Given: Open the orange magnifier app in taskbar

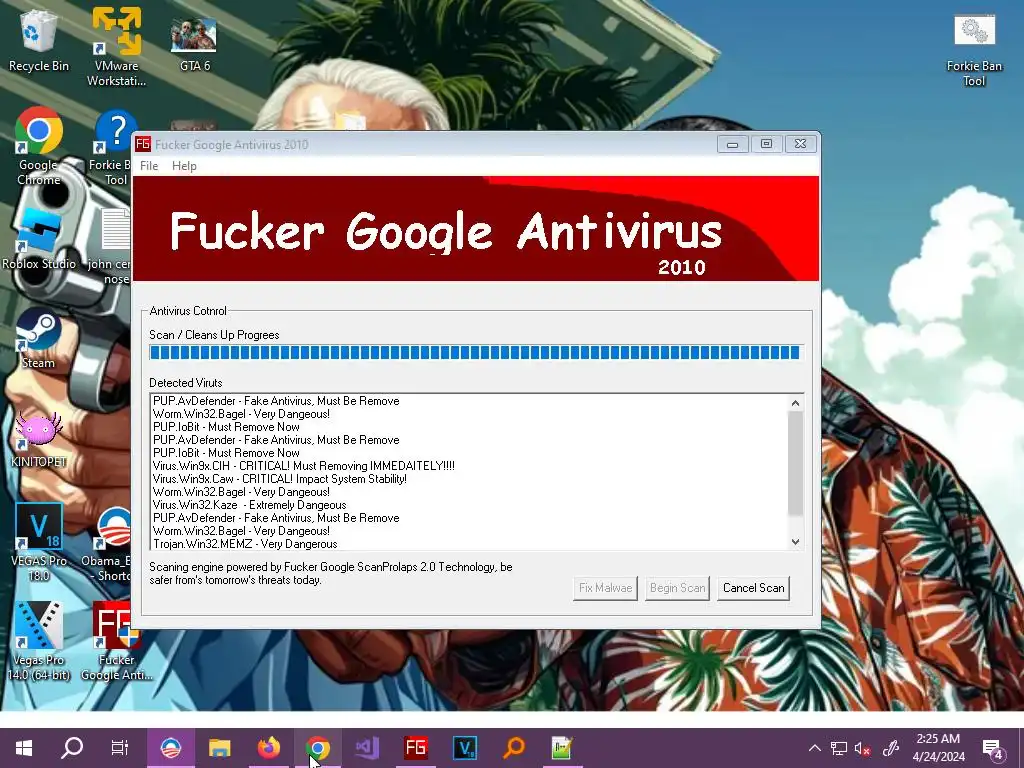Looking at the screenshot, I should tap(513, 748).
